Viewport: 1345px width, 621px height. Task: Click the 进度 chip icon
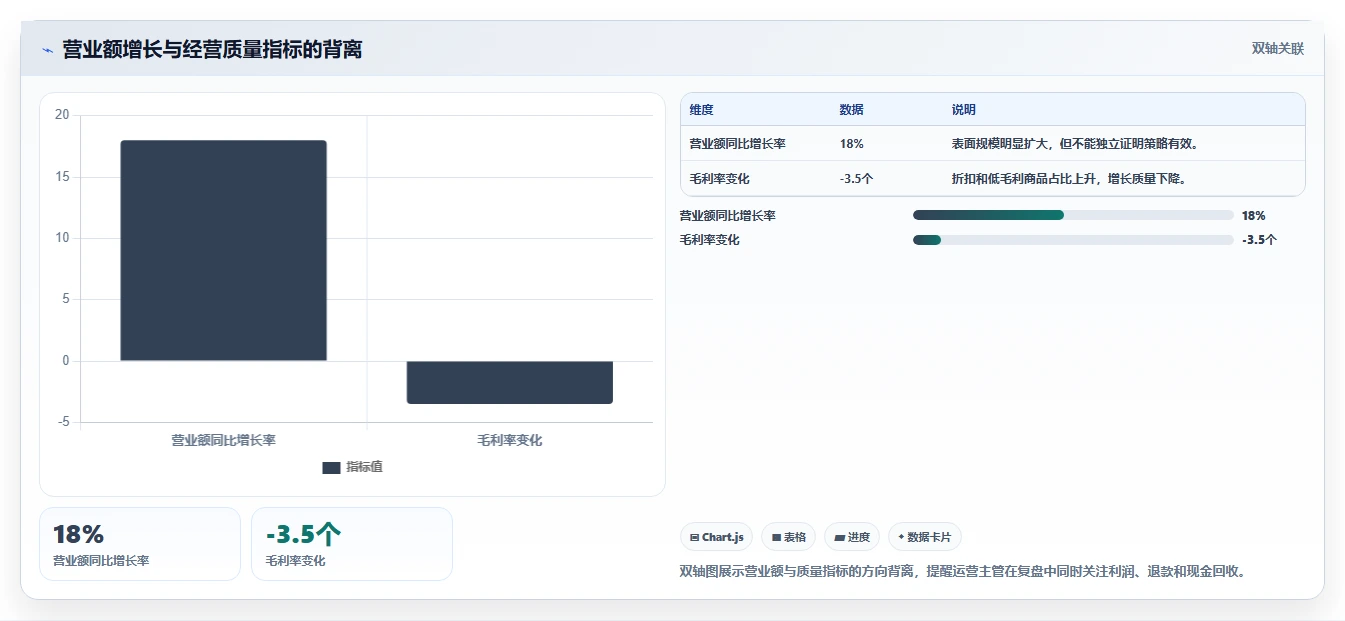point(839,538)
